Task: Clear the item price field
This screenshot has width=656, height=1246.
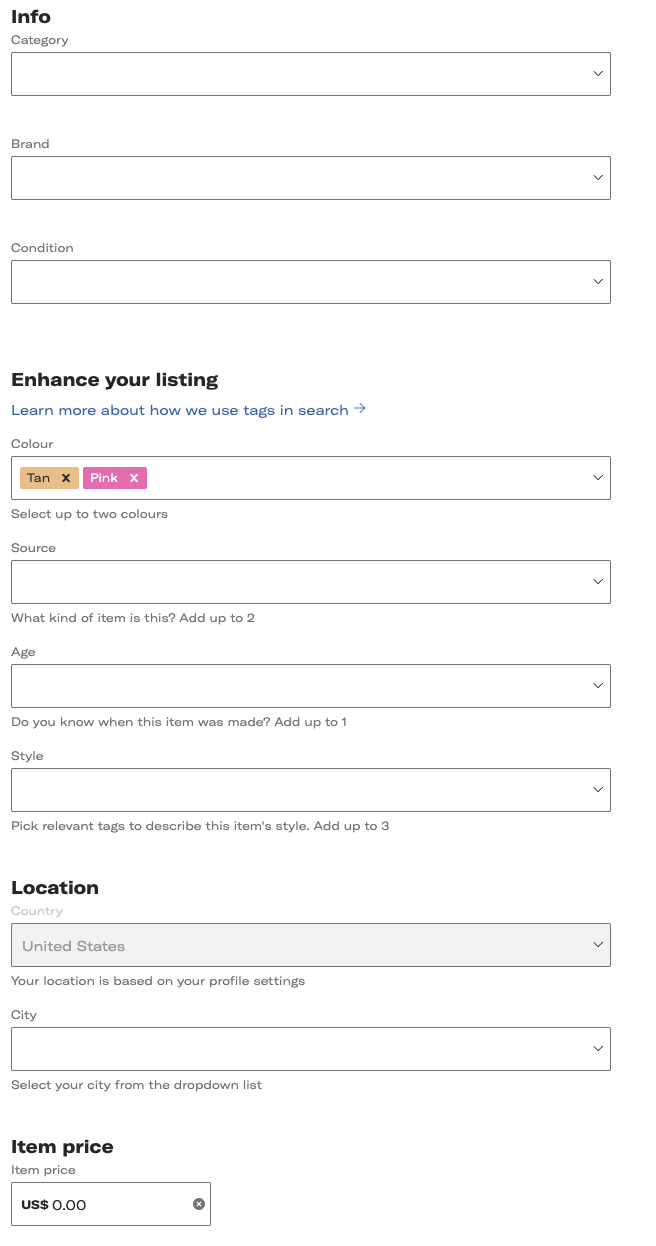Action: tap(199, 1204)
